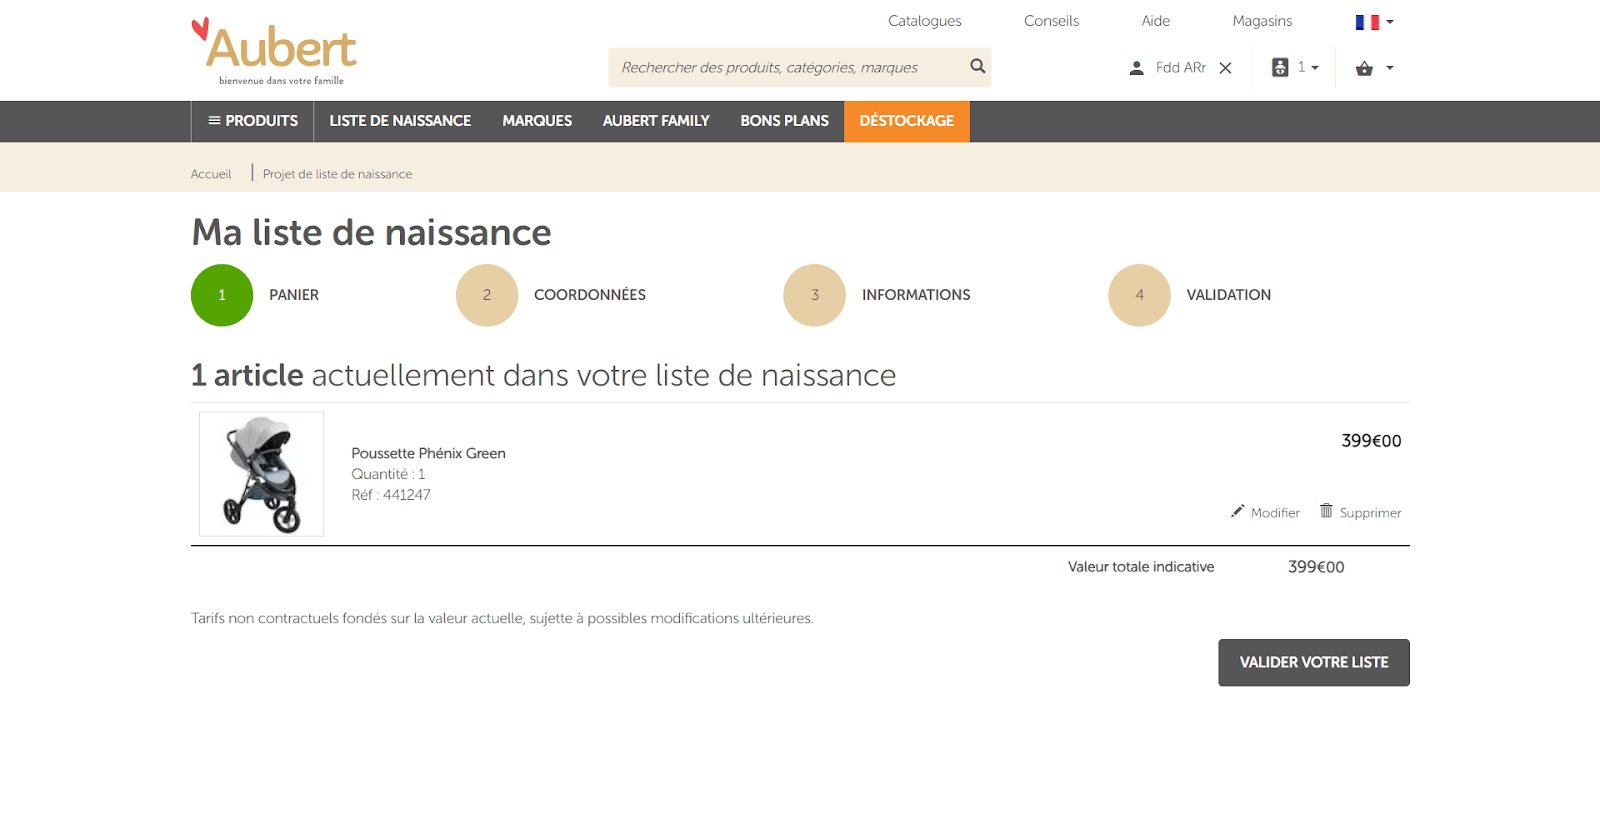Screen dimensions: 1600x819
Task: Open the Produits hamburger menu
Action: (x=253, y=121)
